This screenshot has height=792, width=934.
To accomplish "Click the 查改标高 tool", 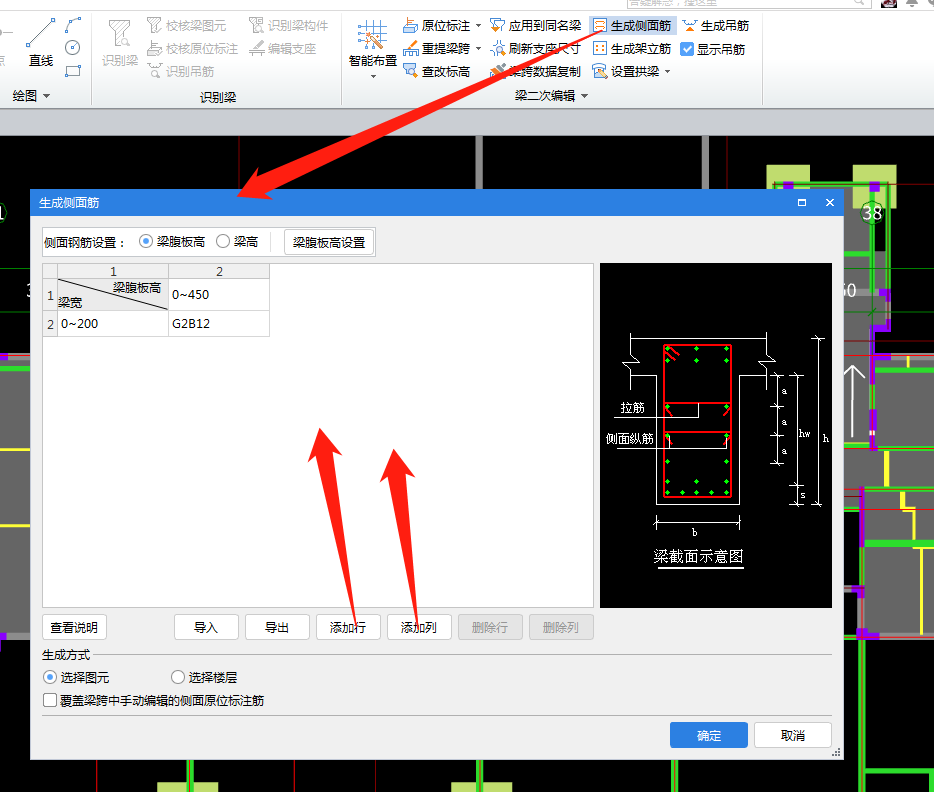I will click(x=437, y=71).
